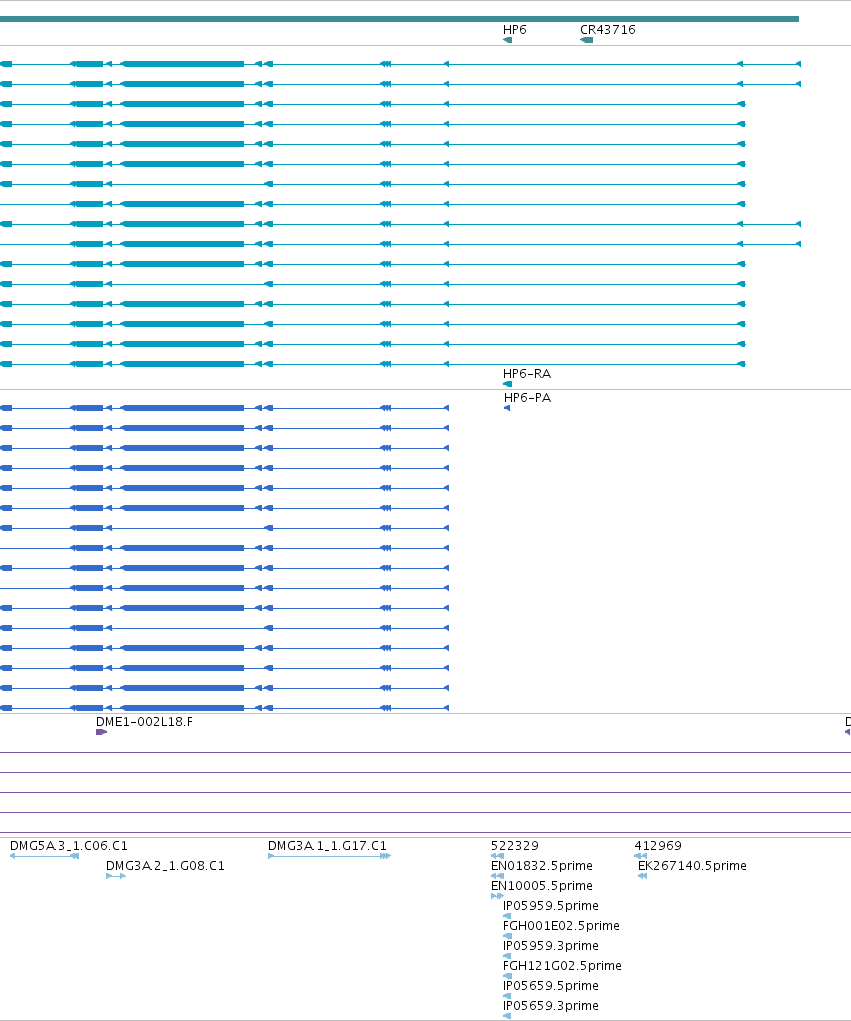Click the EN10005.5prime label

(x=542, y=886)
